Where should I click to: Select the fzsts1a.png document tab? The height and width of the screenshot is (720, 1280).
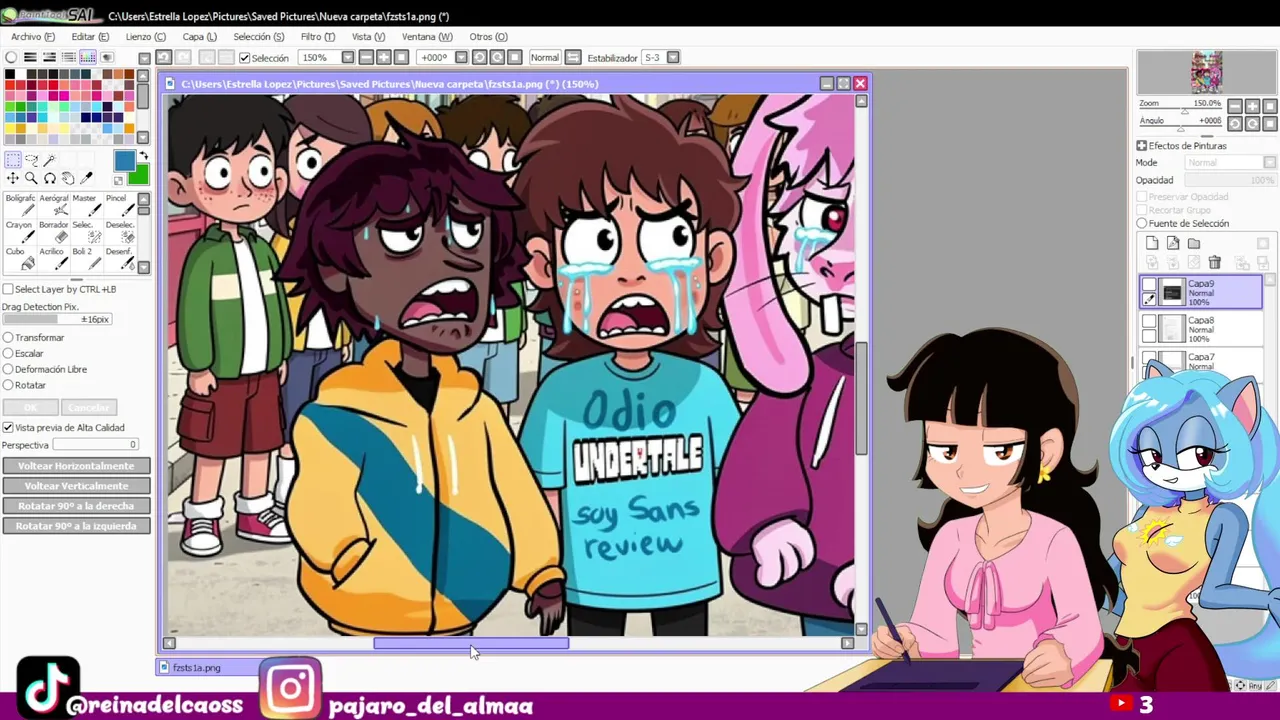pos(209,667)
